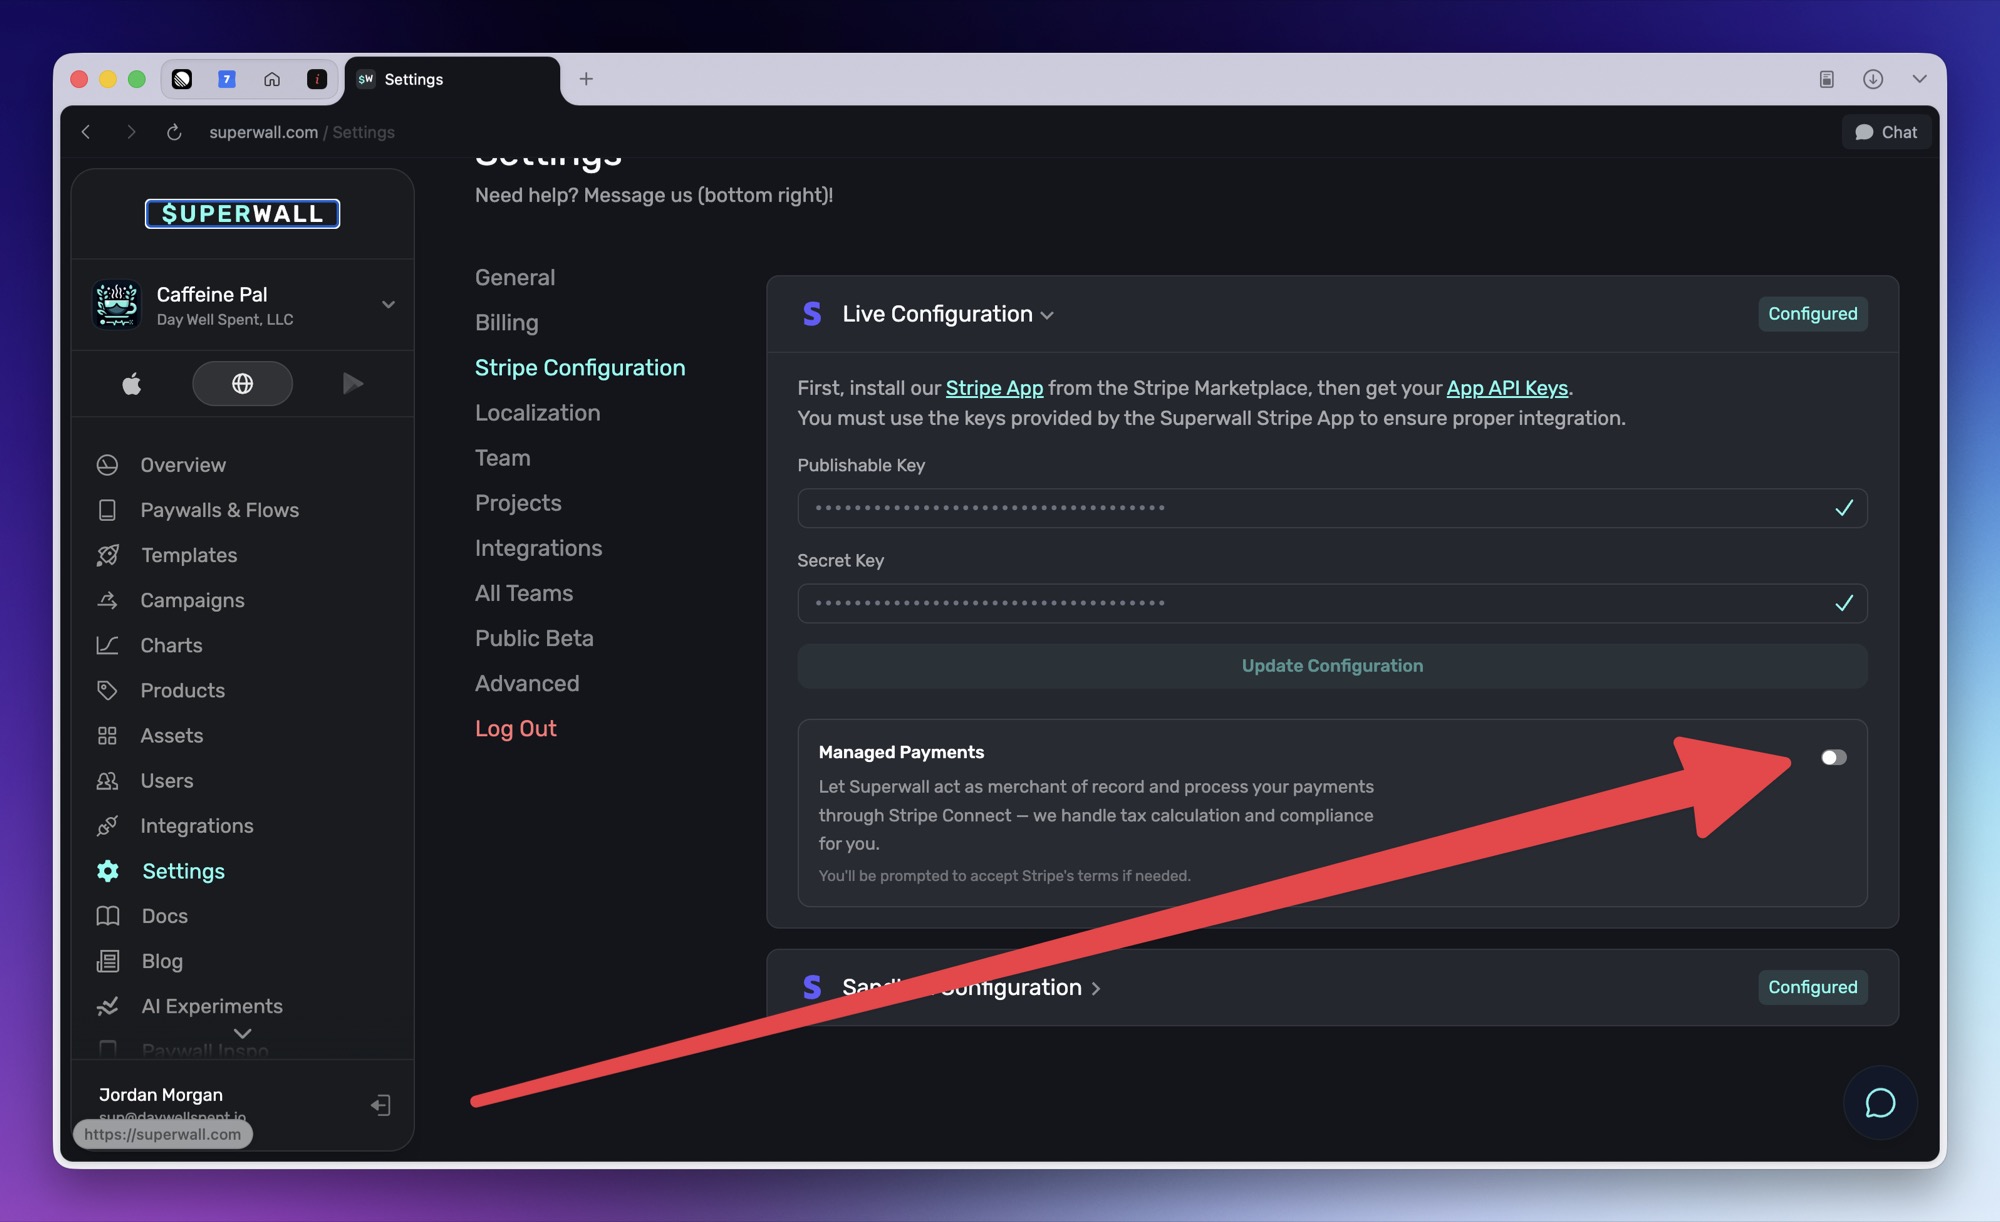
Task: Open Users in the sidebar
Action: [166, 781]
